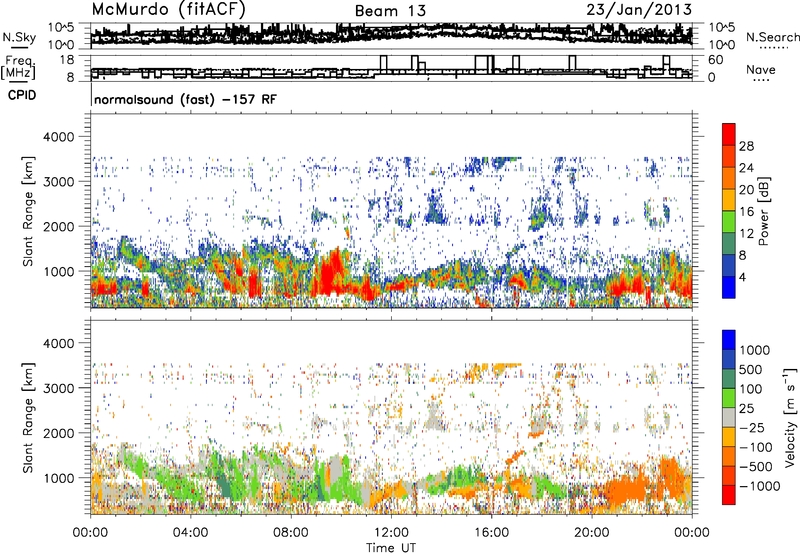This screenshot has width=800, height=554.
Task: Click the frequency step plot panel
Action: click(391, 68)
